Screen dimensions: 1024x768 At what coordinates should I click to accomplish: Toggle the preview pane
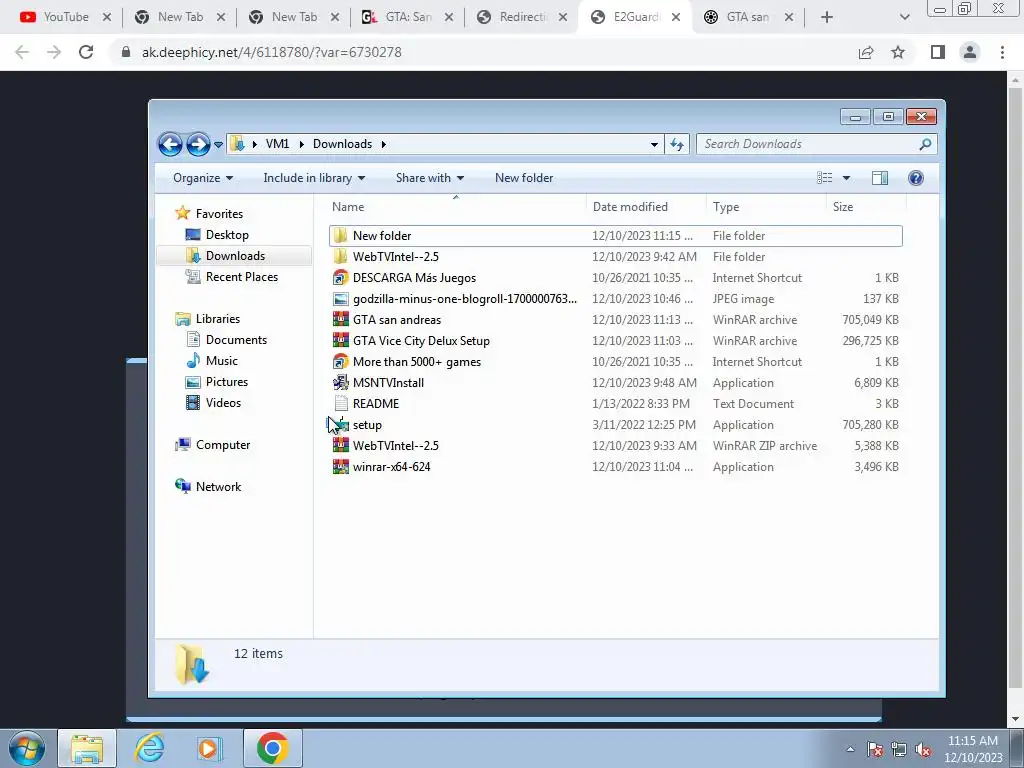pyautogui.click(x=880, y=178)
